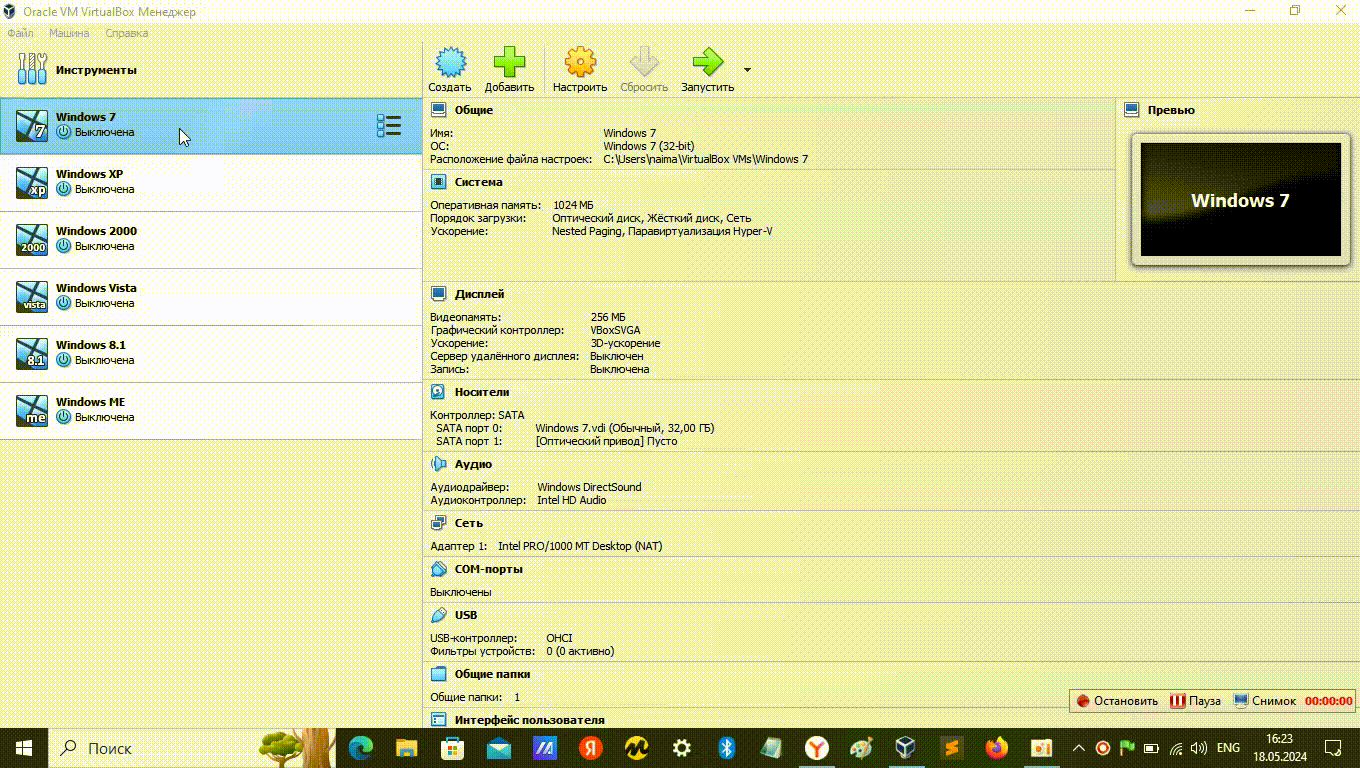Click the Windows 7.vdi disk entry
Viewport: 1360px width, 768px height.
[625, 428]
